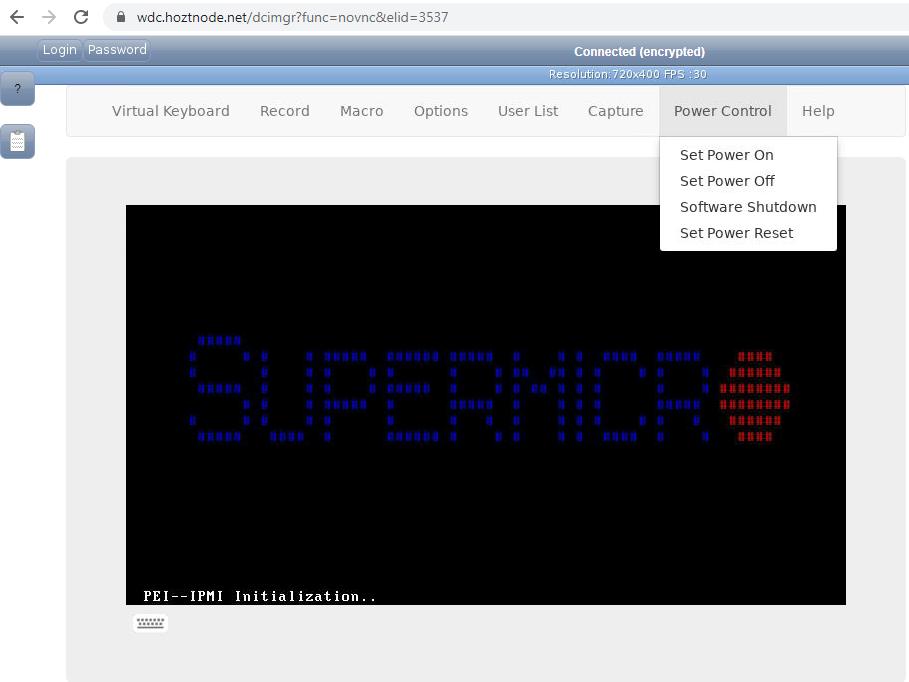The image size is (909, 682).
Task: Select Software Shutdown option
Action: [748, 207]
